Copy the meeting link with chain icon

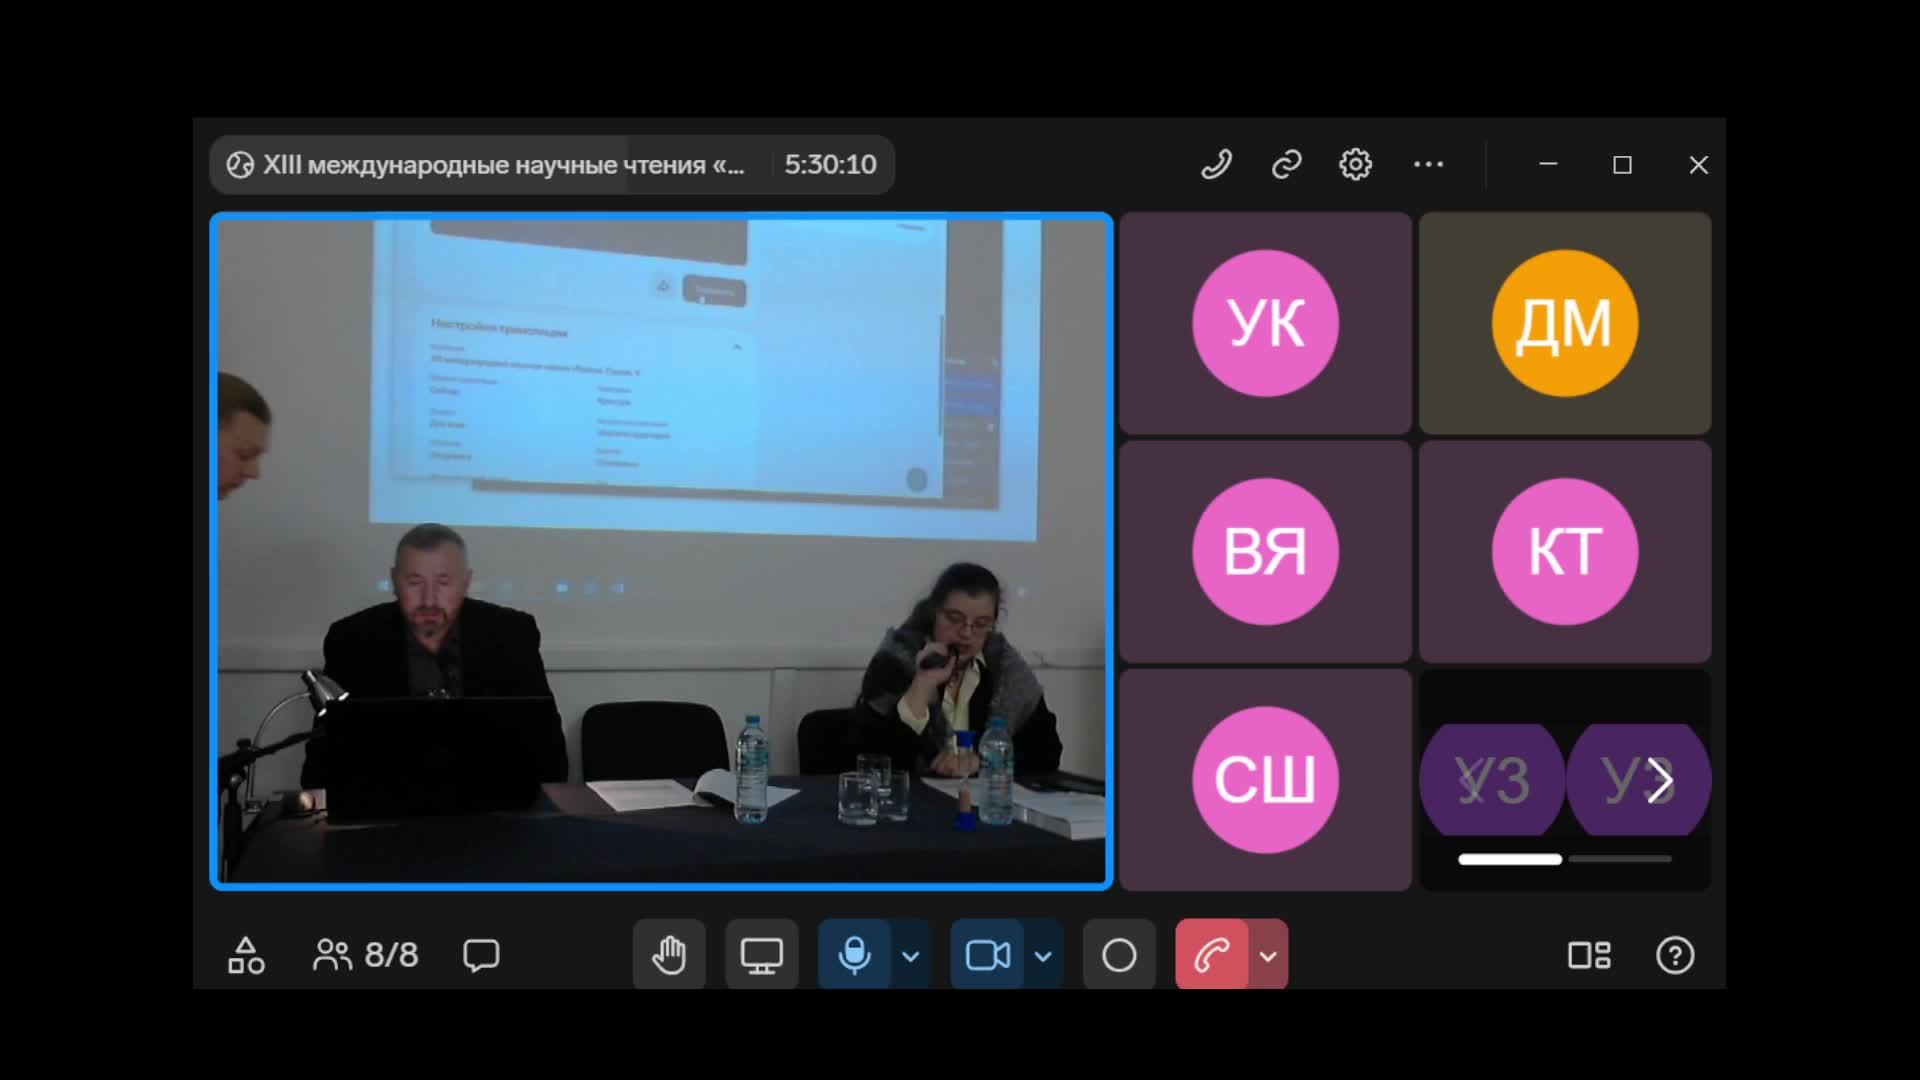pyautogui.click(x=1286, y=164)
